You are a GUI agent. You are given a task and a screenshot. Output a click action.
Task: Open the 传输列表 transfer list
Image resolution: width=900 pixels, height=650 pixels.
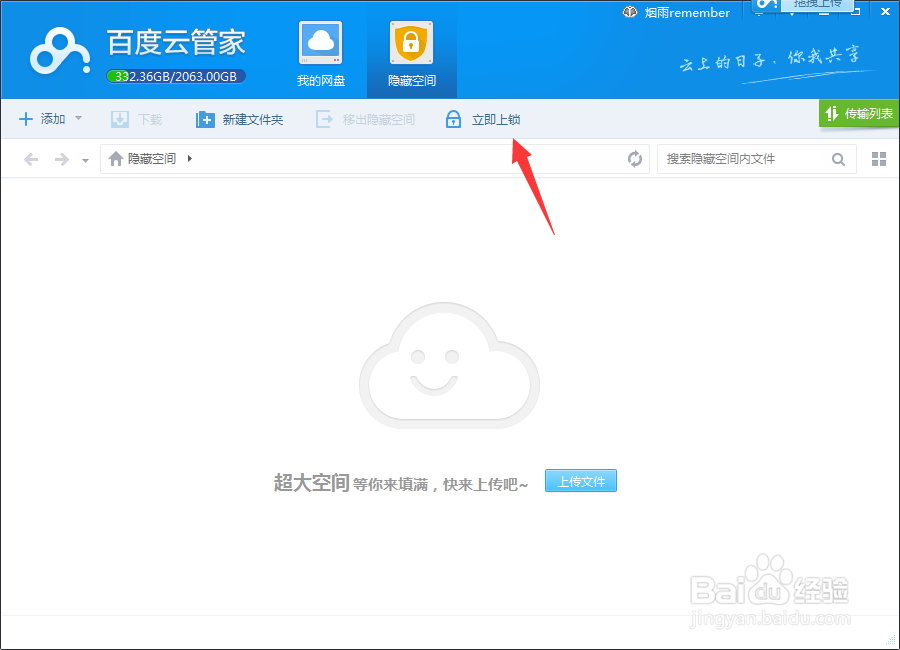859,114
